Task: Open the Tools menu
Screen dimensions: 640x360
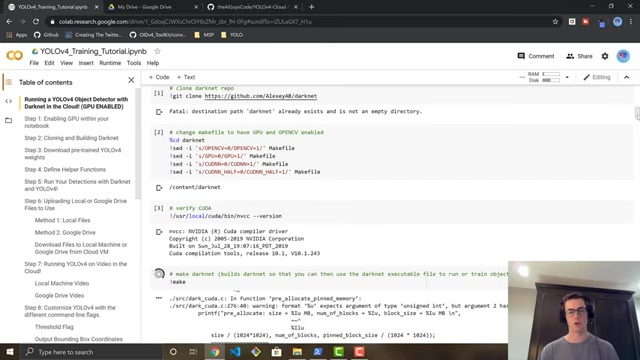Action: coord(133,63)
